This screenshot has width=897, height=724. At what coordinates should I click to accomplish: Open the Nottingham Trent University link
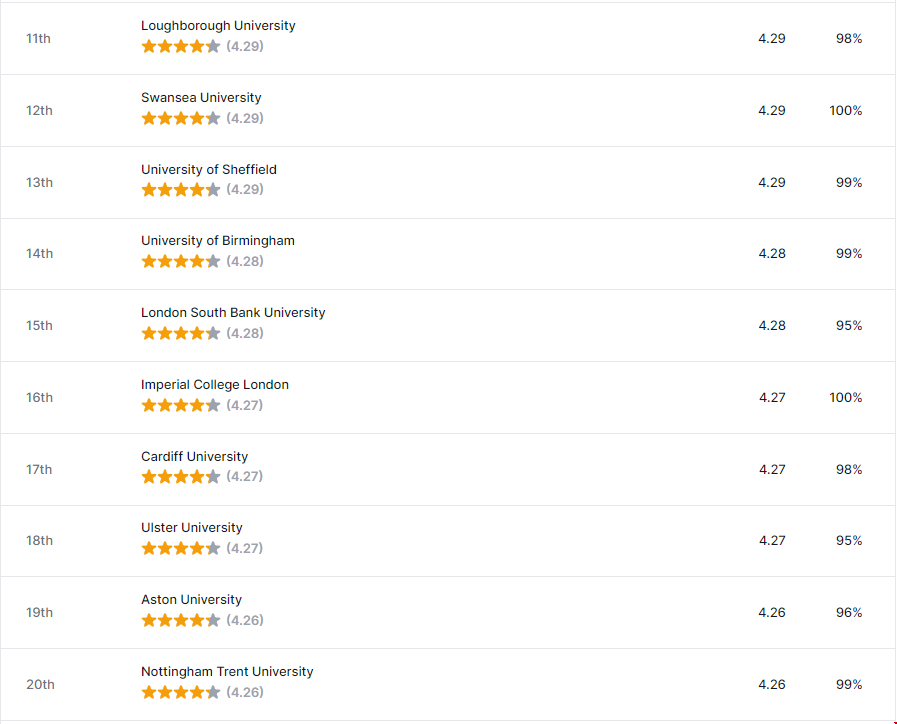tap(227, 672)
